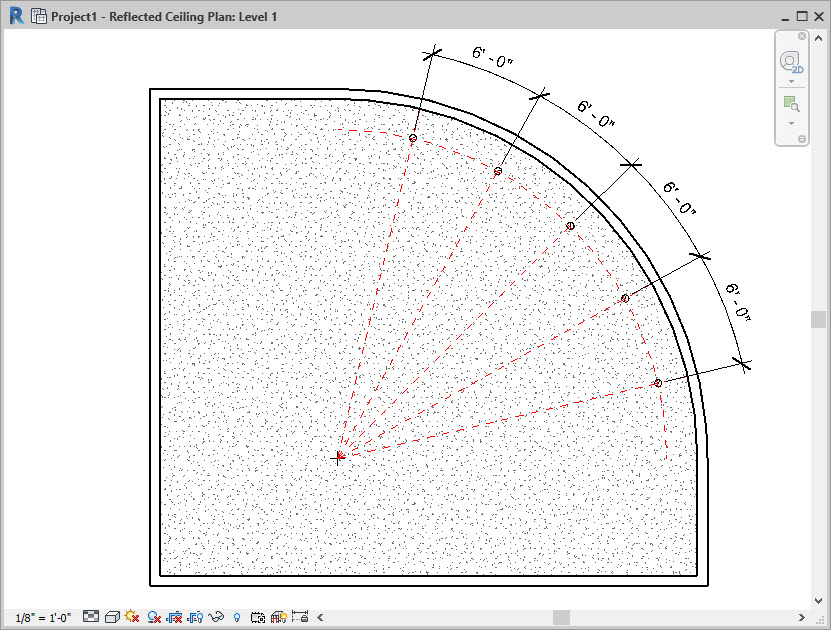The height and width of the screenshot is (630, 831).
Task: Click the horizontal scrollbar thumb
Action: (x=561, y=617)
